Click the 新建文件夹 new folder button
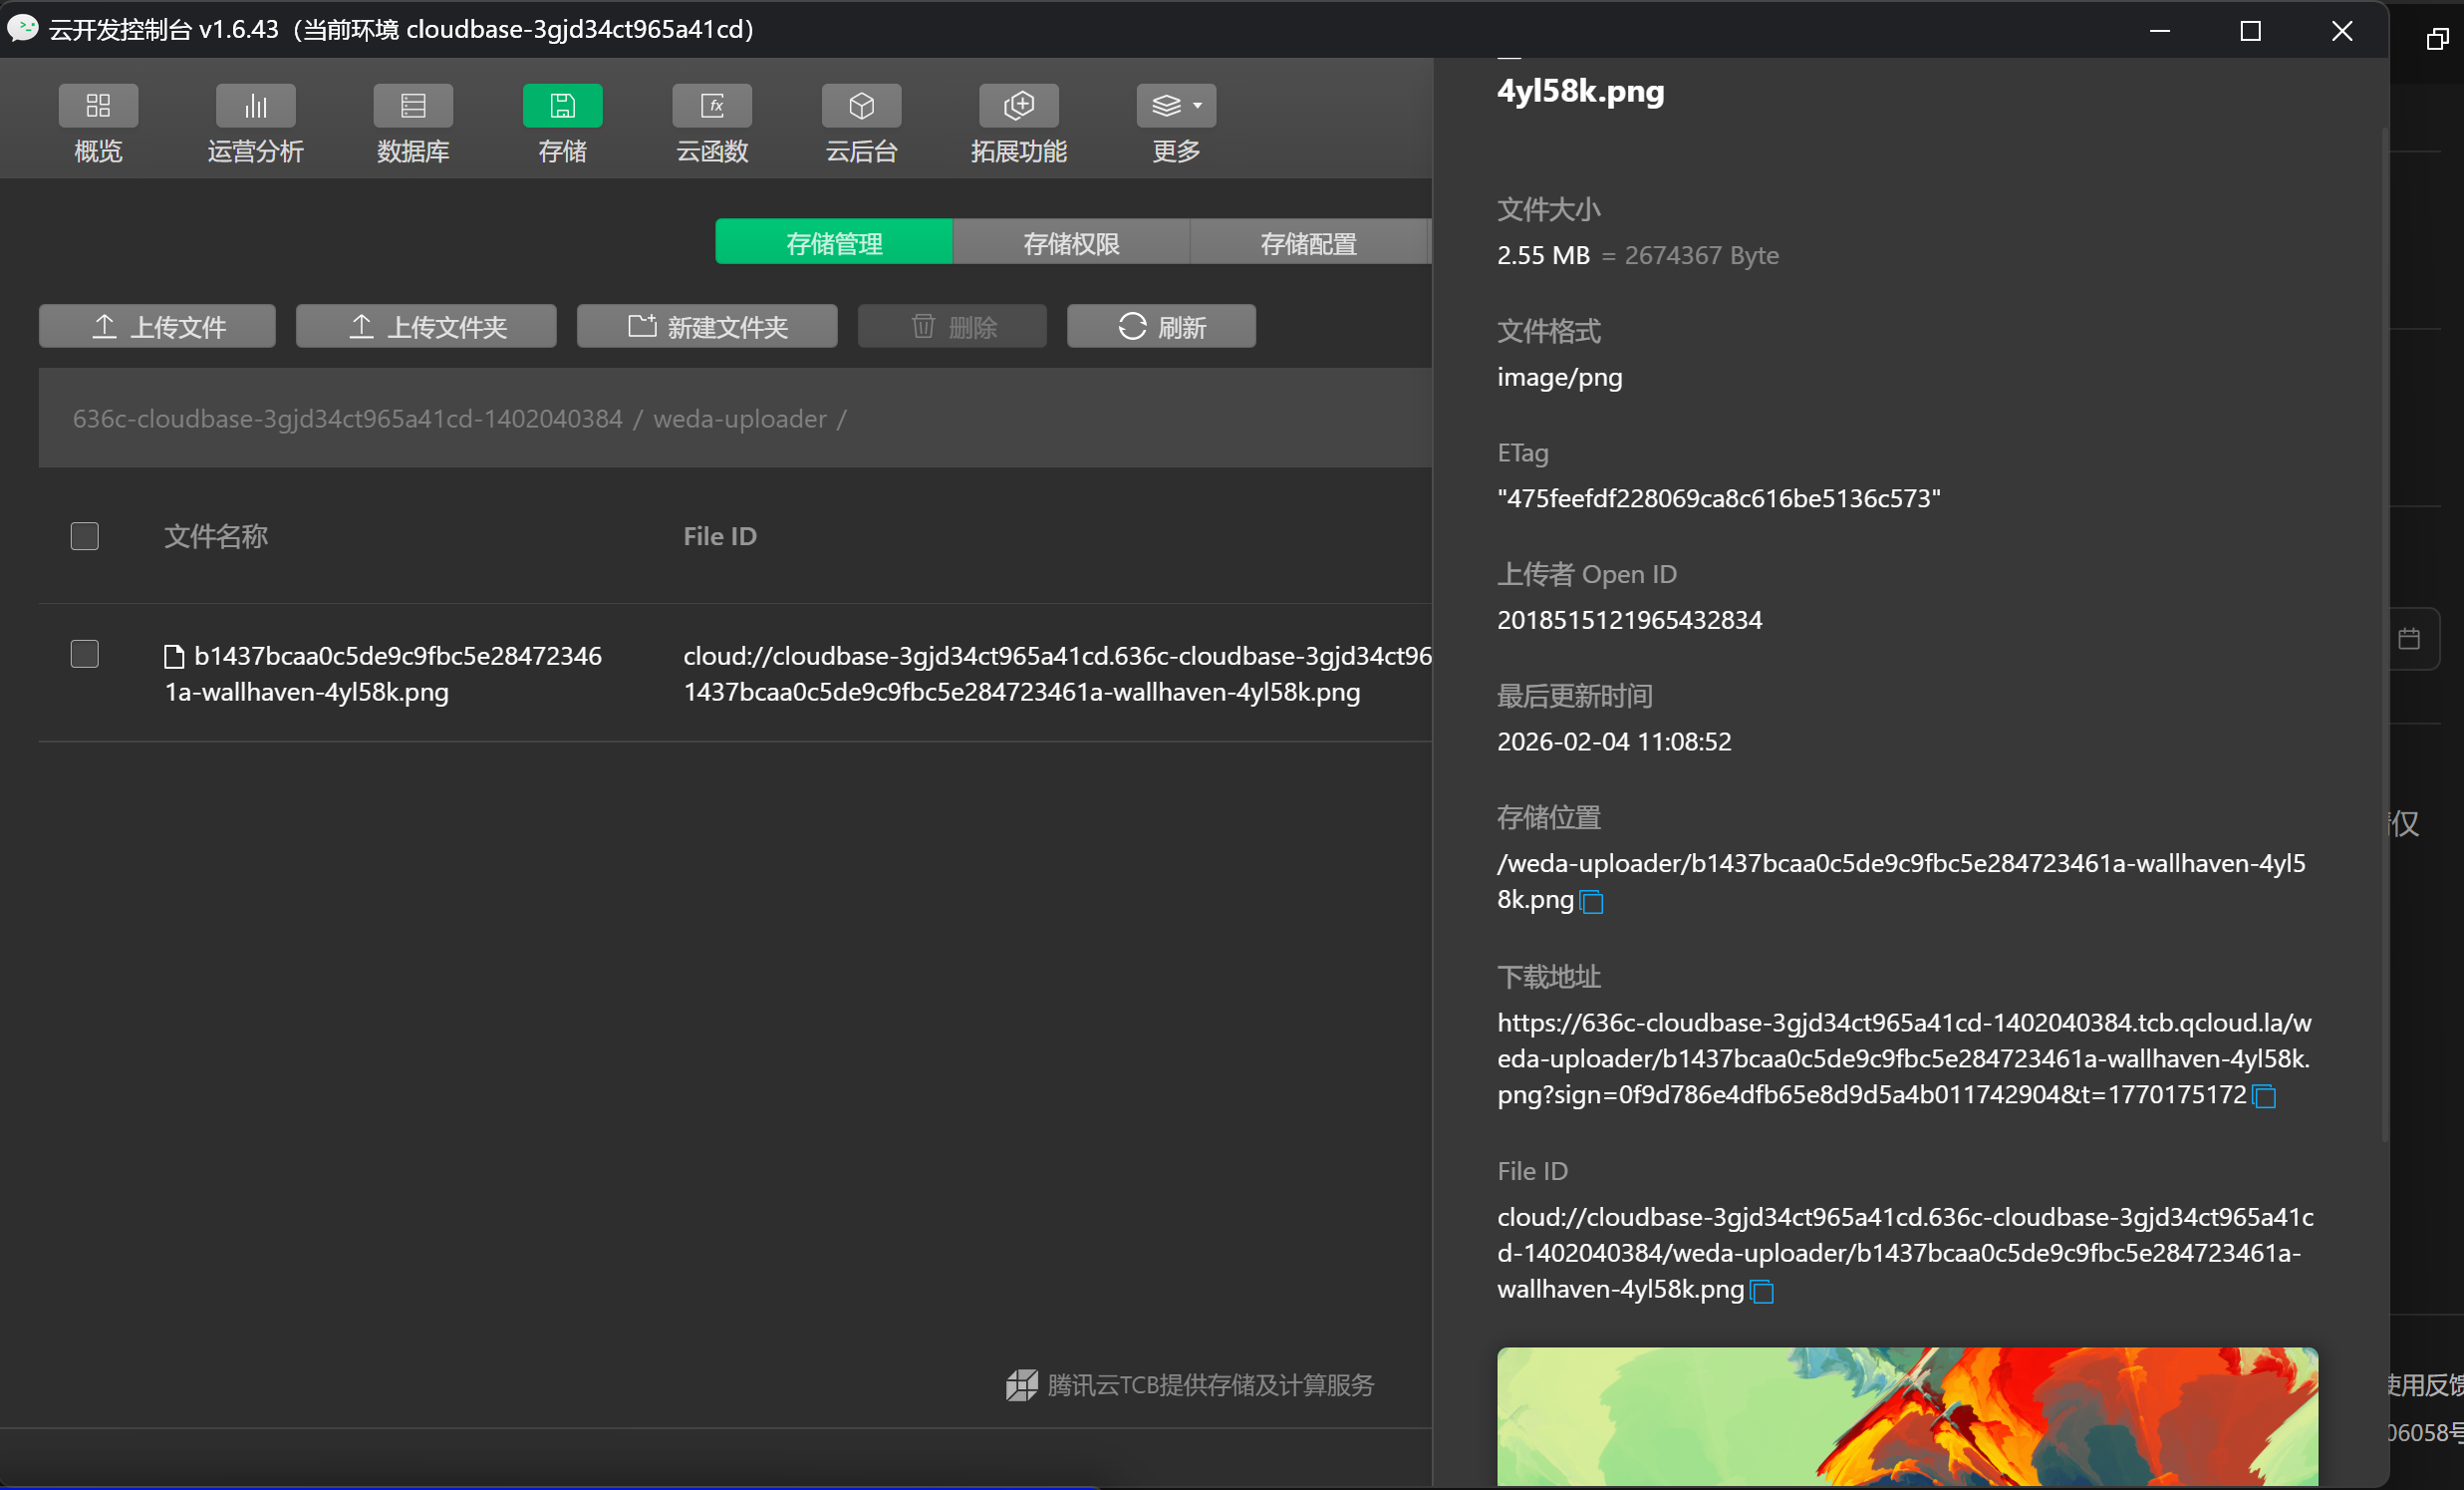The height and width of the screenshot is (1490, 2464). pos(706,327)
